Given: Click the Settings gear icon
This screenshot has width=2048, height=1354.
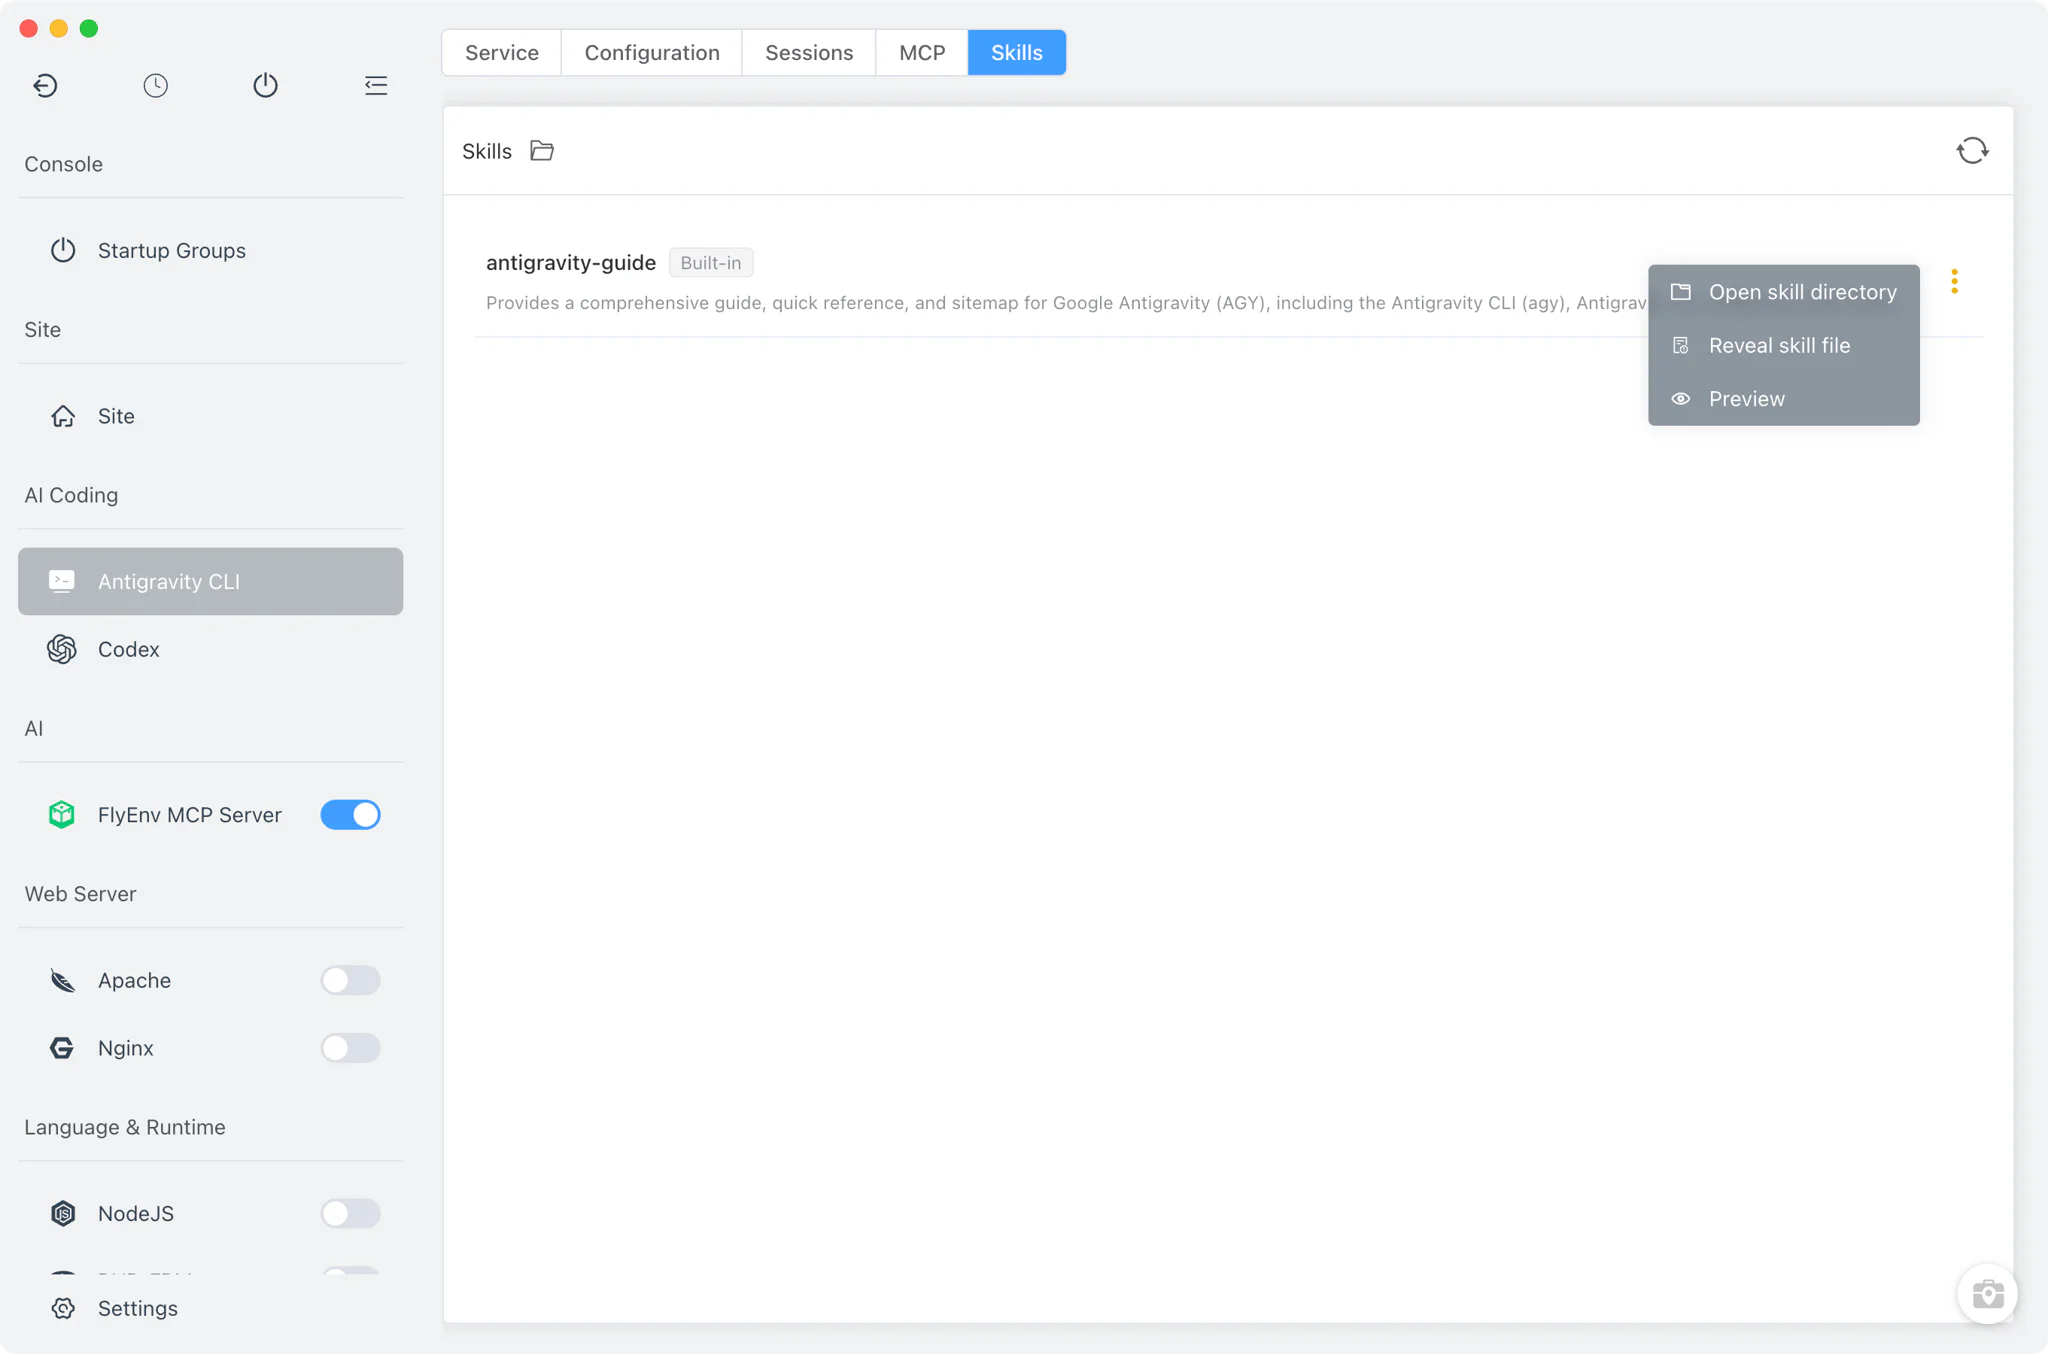Looking at the screenshot, I should [x=63, y=1309].
